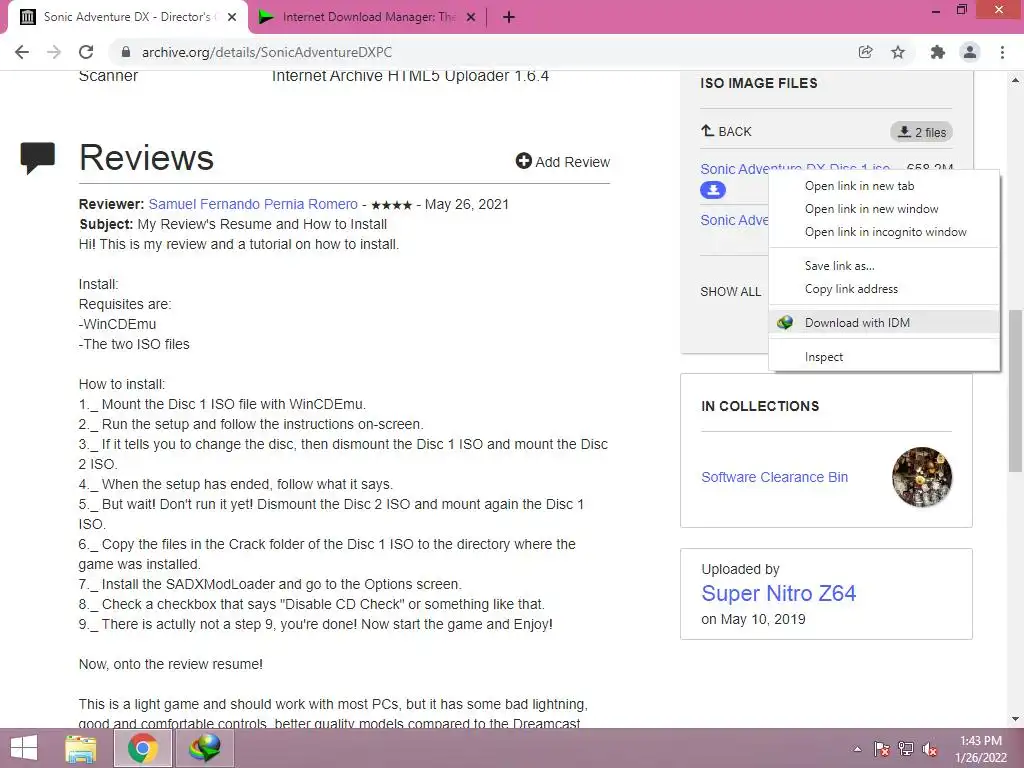Viewport: 1024px width, 768px height.
Task: Click the network tray icon
Action: click(906, 749)
